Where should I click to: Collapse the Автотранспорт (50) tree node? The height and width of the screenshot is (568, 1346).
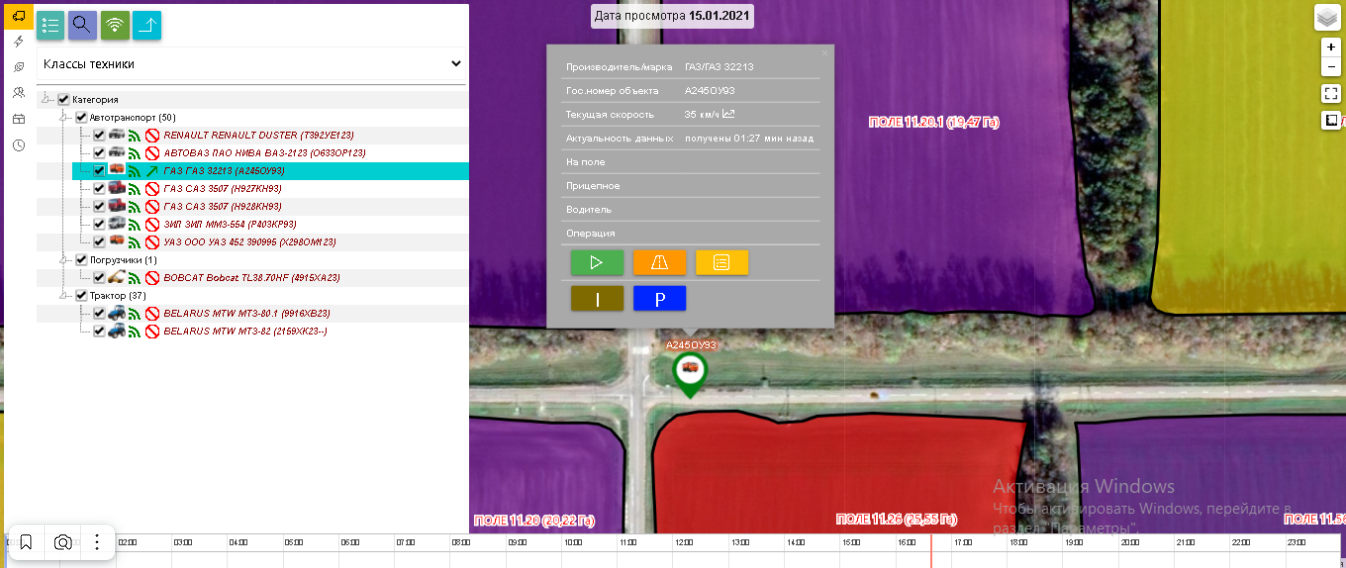64,118
